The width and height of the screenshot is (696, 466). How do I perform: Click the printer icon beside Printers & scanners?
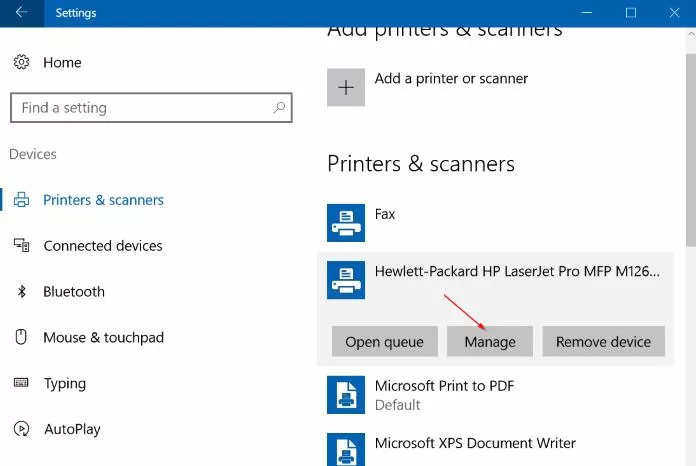click(x=21, y=200)
